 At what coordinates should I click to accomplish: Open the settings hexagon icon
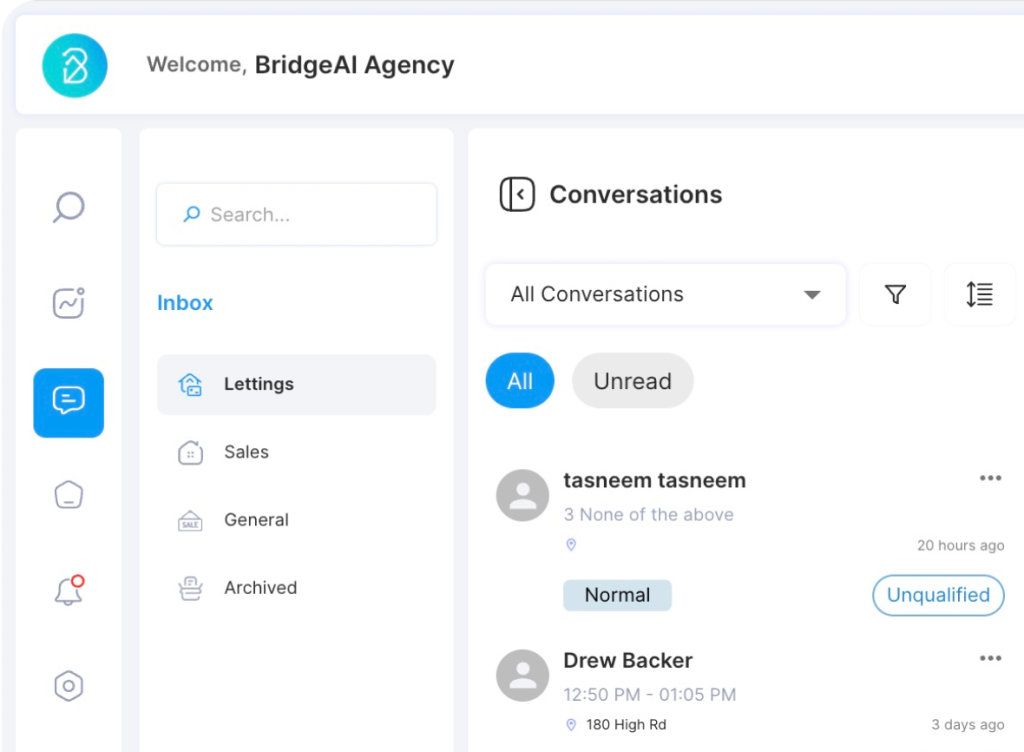click(x=68, y=686)
